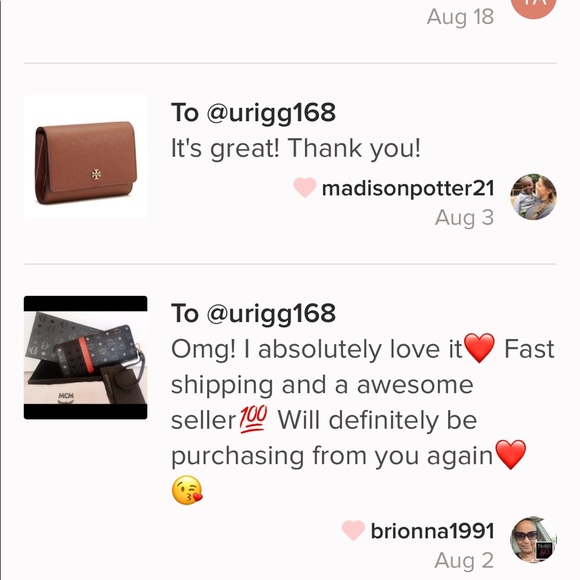Select the "Omg! I absolutely love it" review text
580x580 pixels.
click(x=317, y=349)
